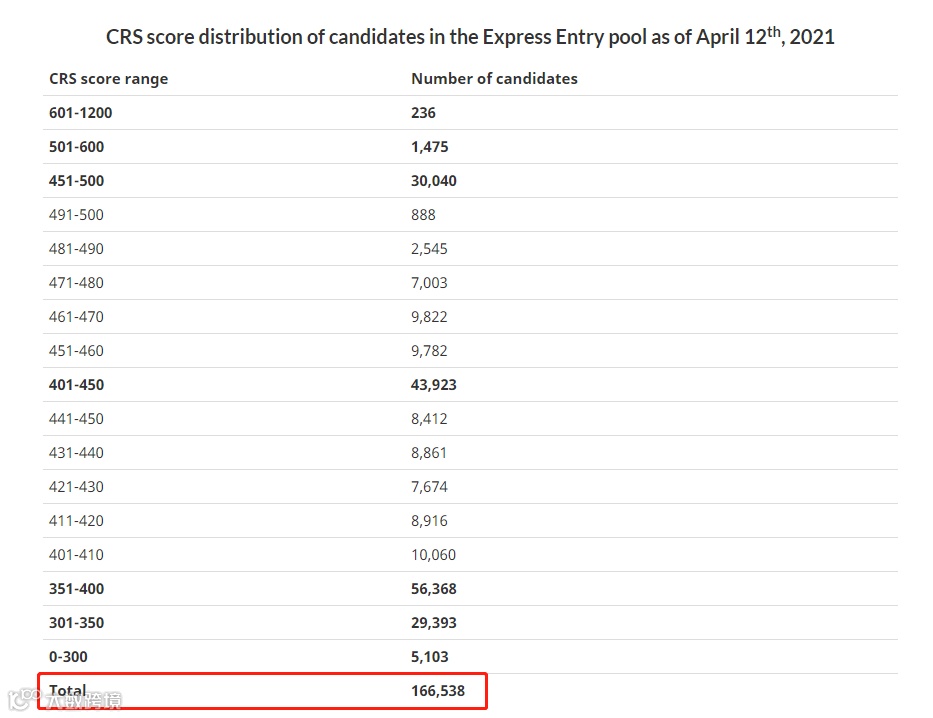Image resolution: width=933 pixels, height=718 pixels.
Task: Click the table title about CRS score distribution
Action: tap(470, 37)
